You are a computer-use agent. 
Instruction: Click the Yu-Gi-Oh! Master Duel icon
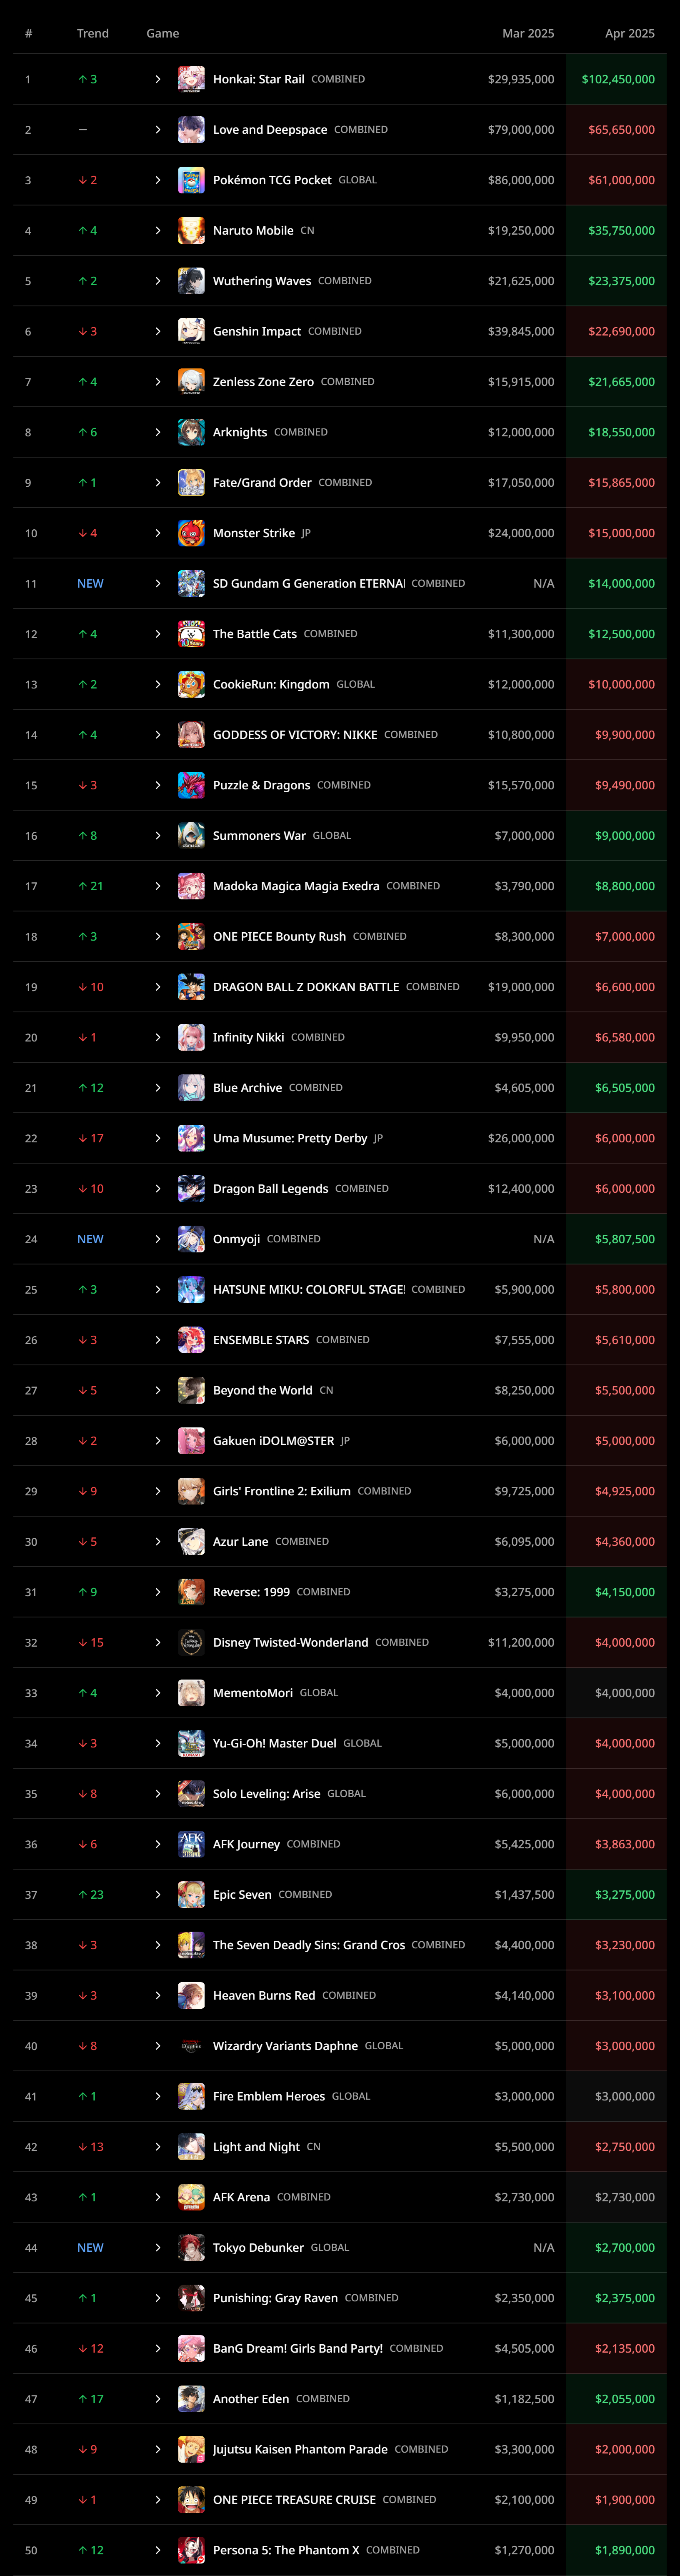pyautogui.click(x=191, y=1743)
